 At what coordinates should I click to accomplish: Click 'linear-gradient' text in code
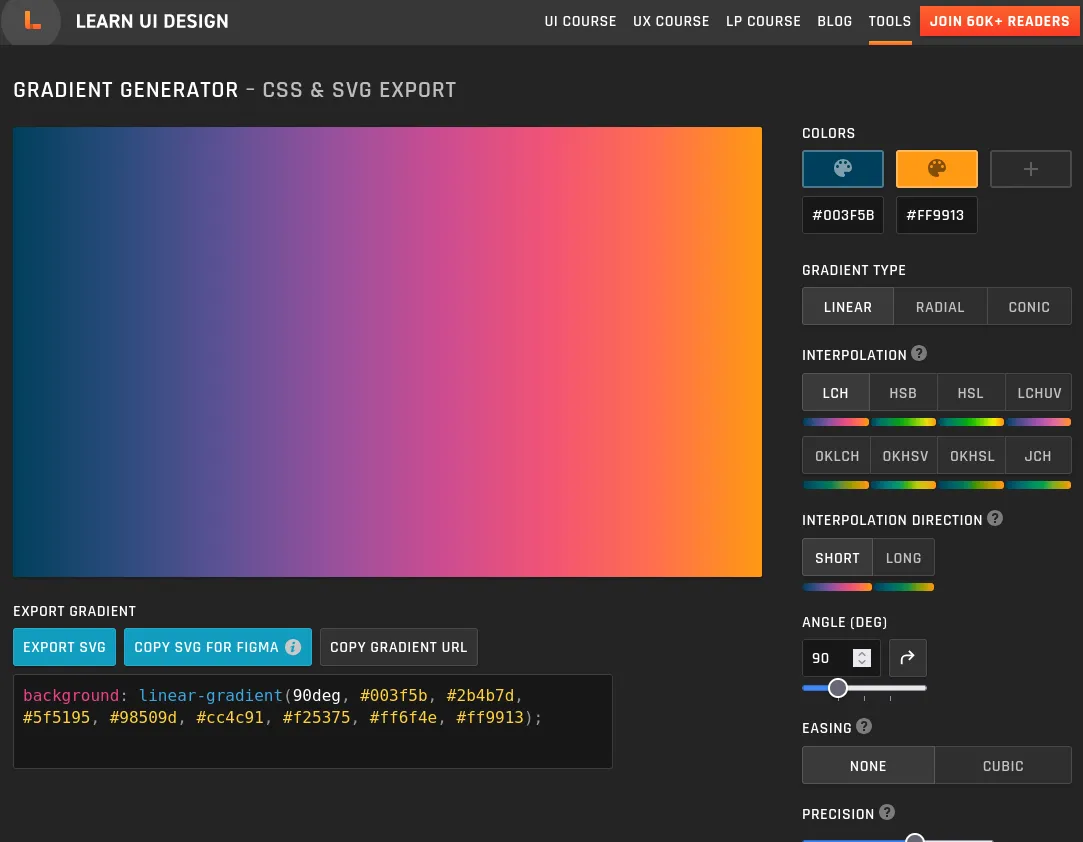(211, 696)
